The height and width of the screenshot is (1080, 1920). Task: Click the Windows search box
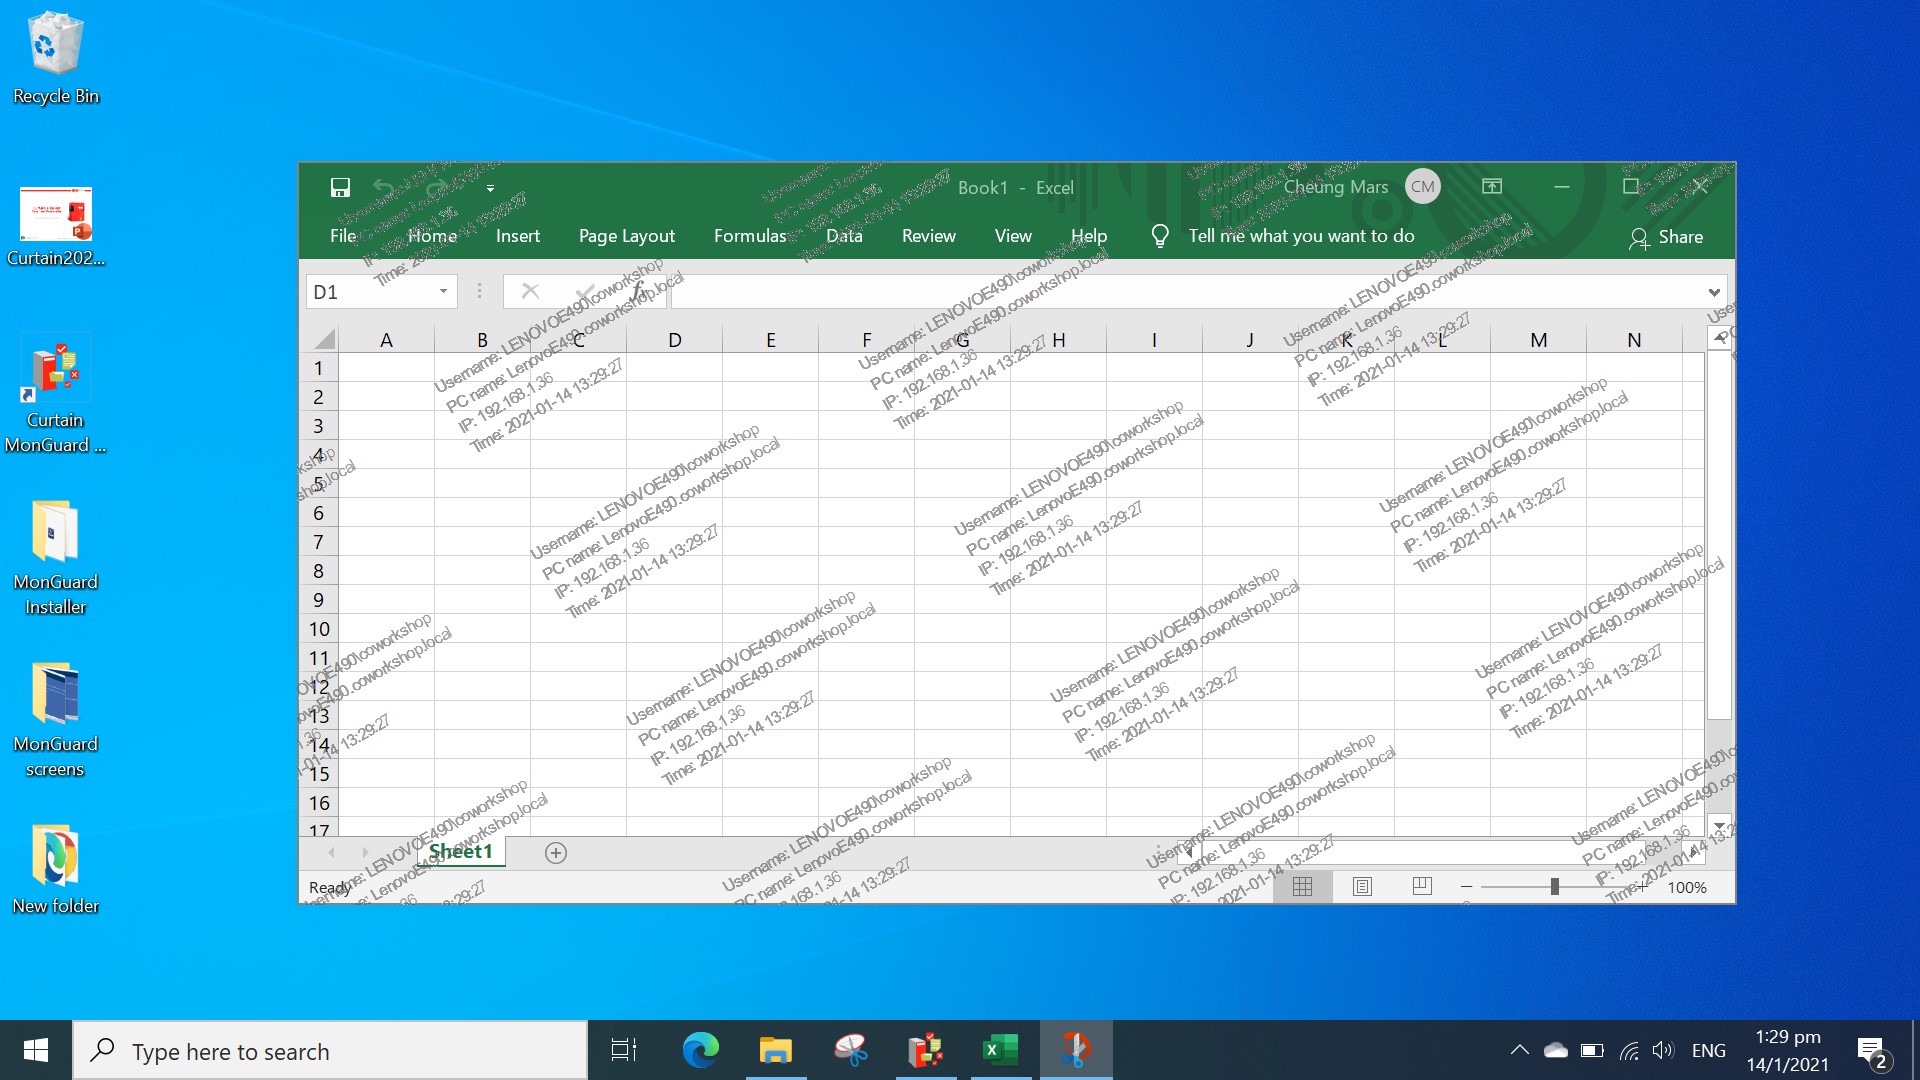330,1050
